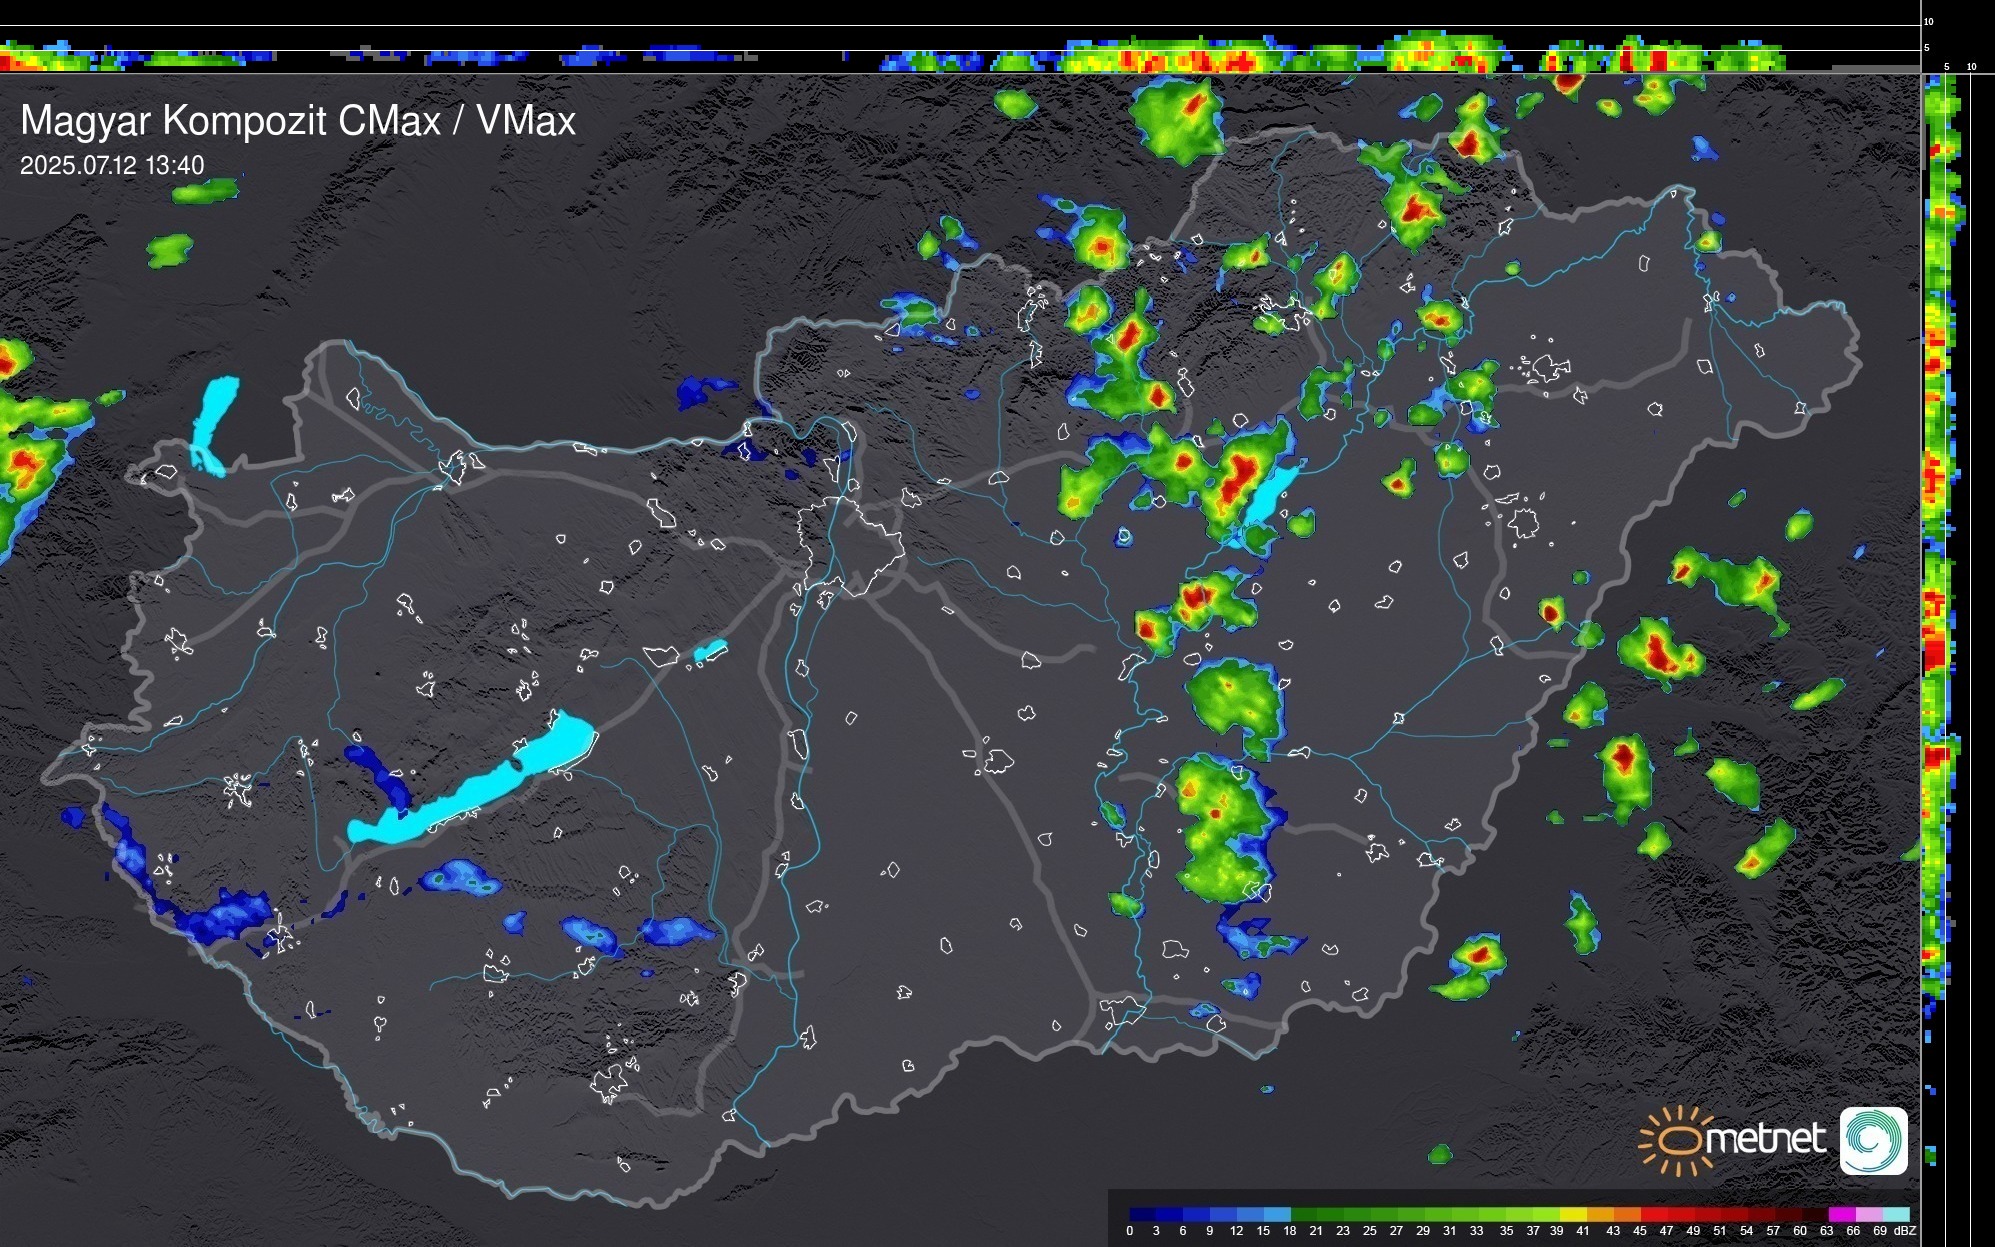Screen dimensions: 1995x1247
Task: Select the light cyan 69 dBZ swatch
Action: pos(1895,1214)
